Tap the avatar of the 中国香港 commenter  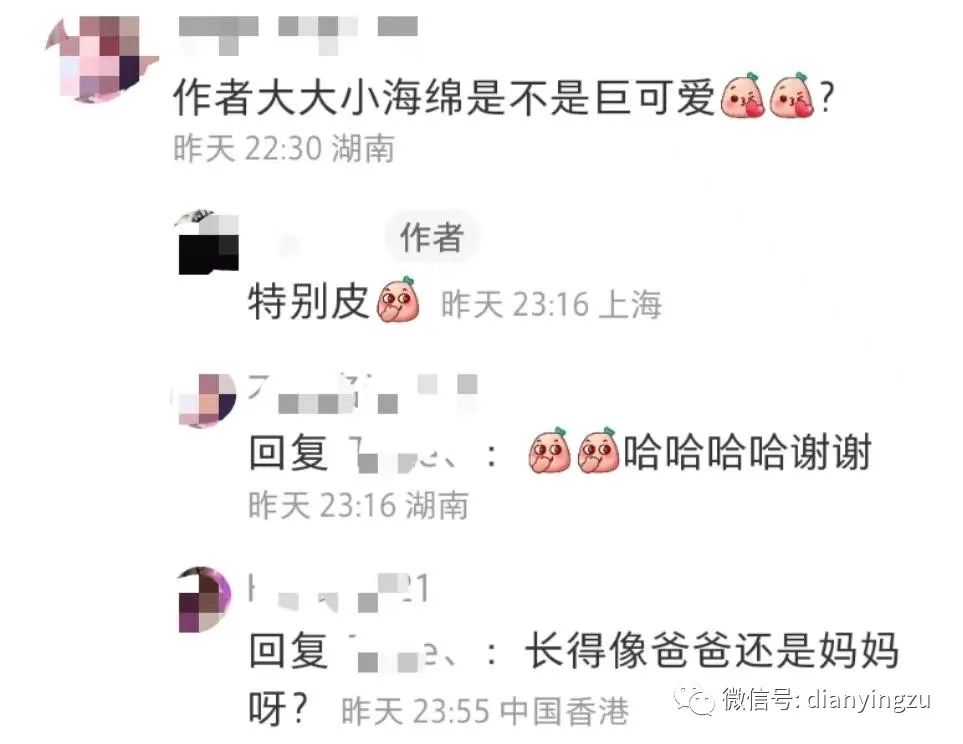(x=205, y=600)
